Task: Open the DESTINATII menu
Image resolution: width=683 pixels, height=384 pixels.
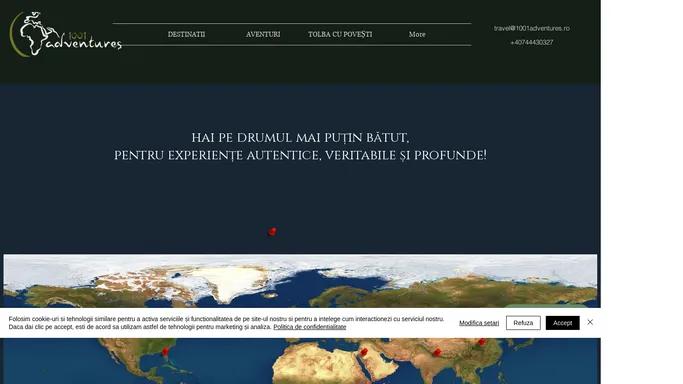Action: point(186,34)
